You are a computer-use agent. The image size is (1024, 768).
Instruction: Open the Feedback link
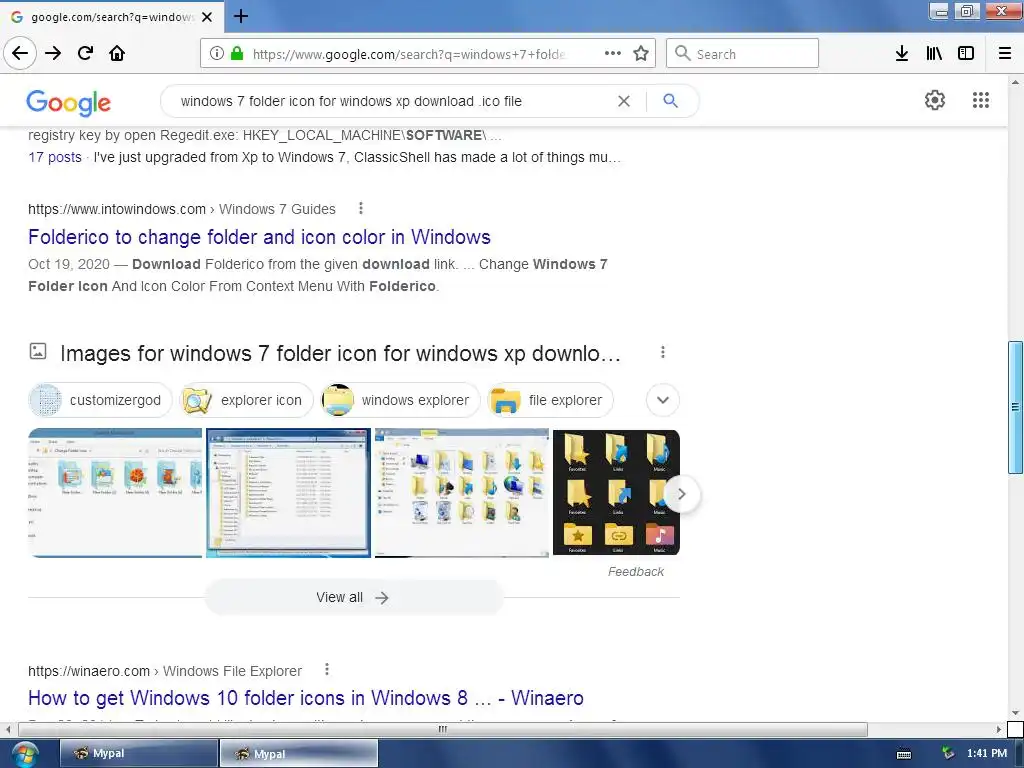click(635, 571)
